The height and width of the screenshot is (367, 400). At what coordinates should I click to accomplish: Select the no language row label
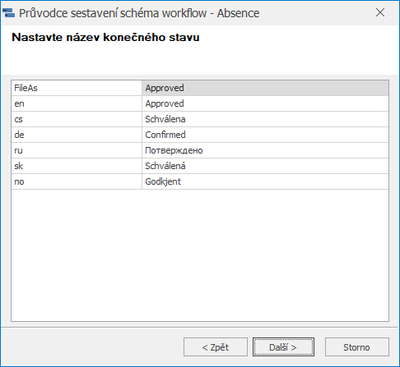coord(77,182)
